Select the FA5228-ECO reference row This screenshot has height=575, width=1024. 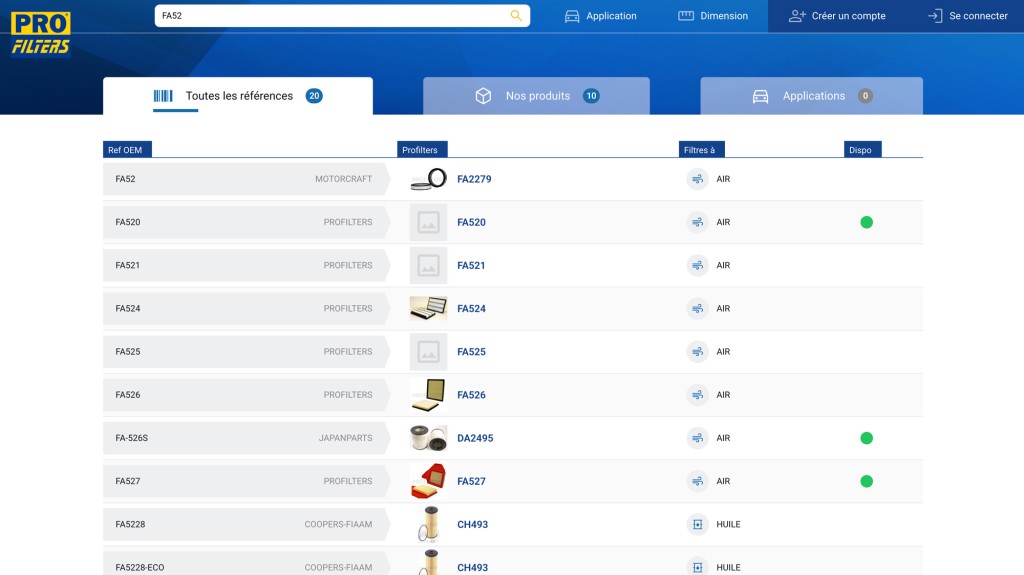[246, 565]
